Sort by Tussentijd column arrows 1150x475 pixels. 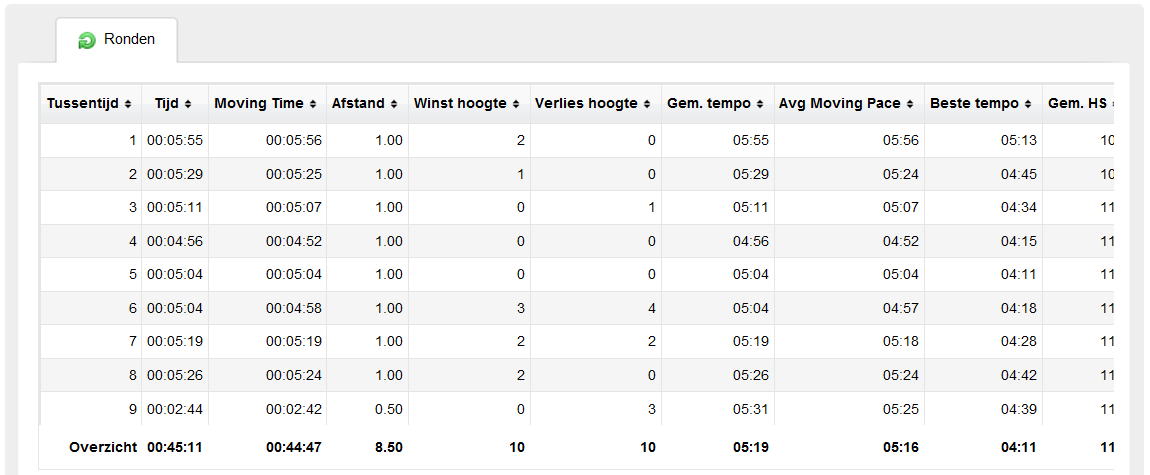point(128,105)
